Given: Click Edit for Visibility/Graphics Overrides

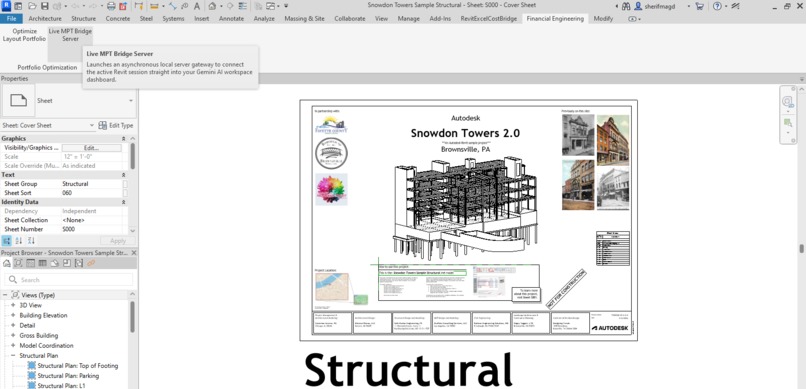Looking at the screenshot, I should pyautogui.click(x=91, y=148).
